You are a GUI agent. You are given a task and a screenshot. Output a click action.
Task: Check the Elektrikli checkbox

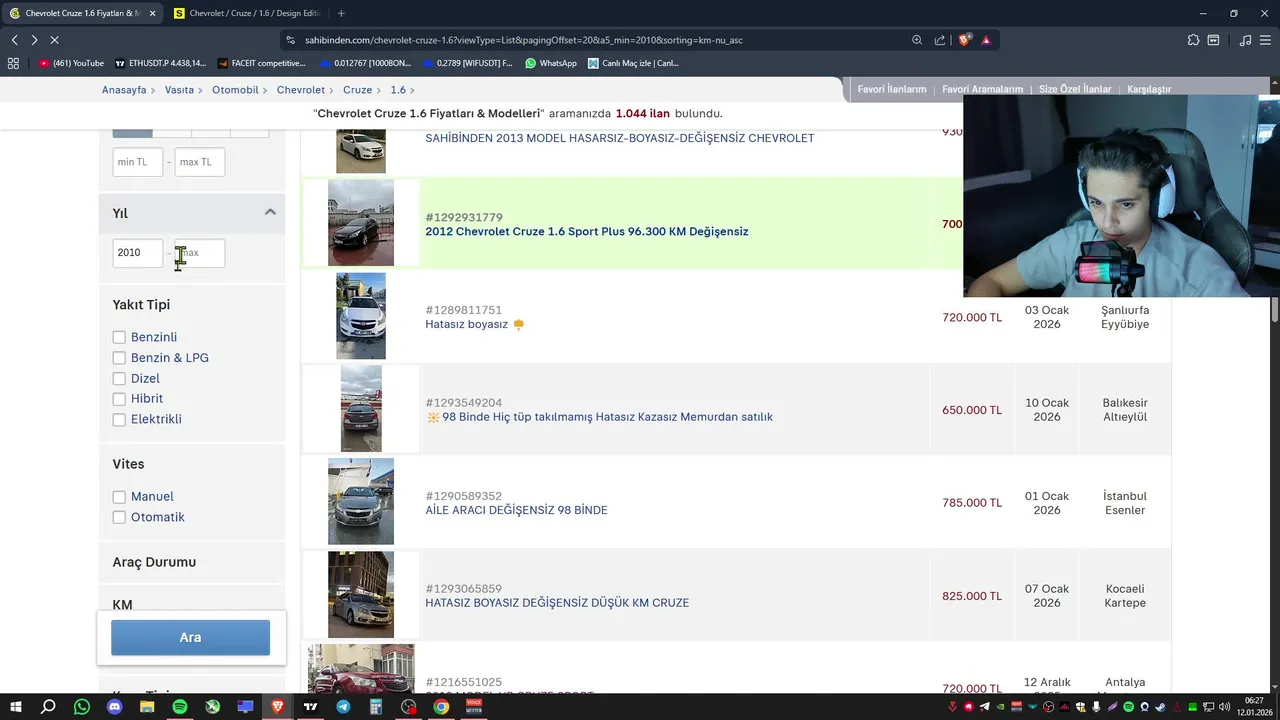(x=119, y=420)
